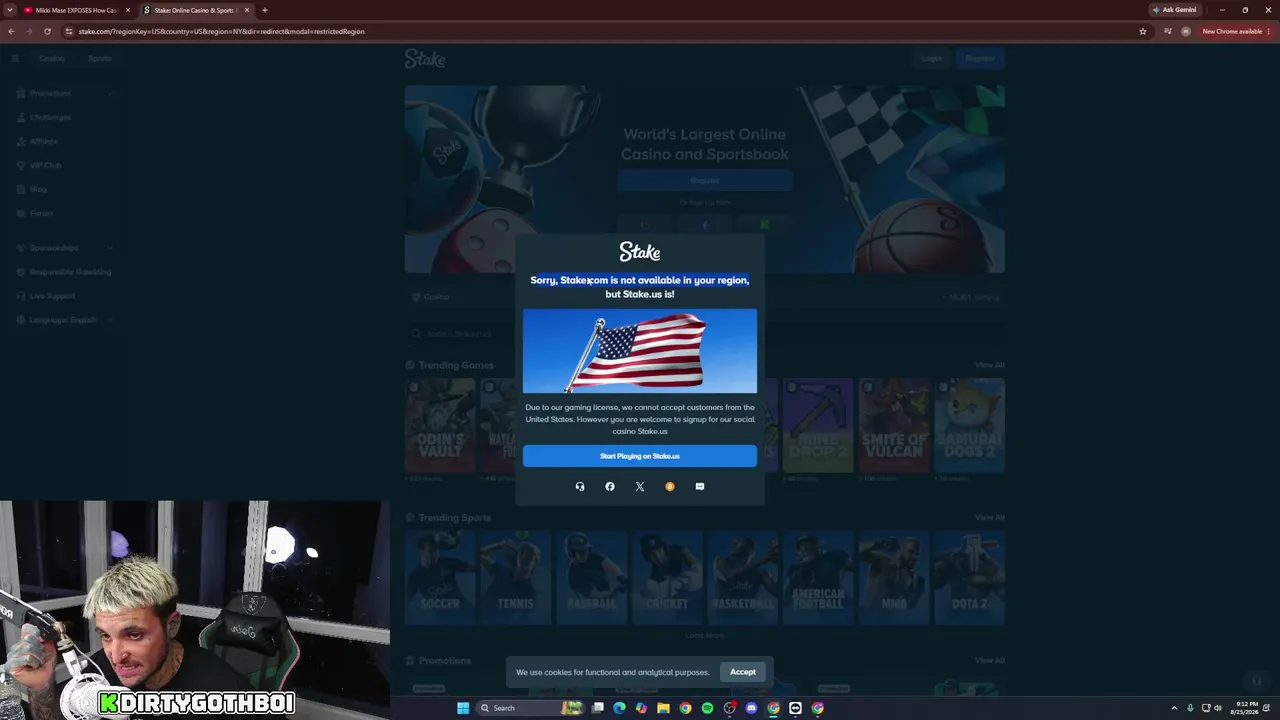
Task: Open the clock showing 9:12 PM
Action: click(x=1246, y=708)
